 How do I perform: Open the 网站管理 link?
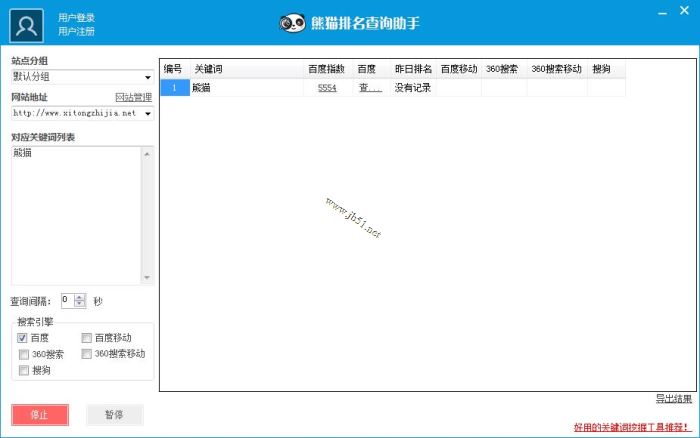133,97
